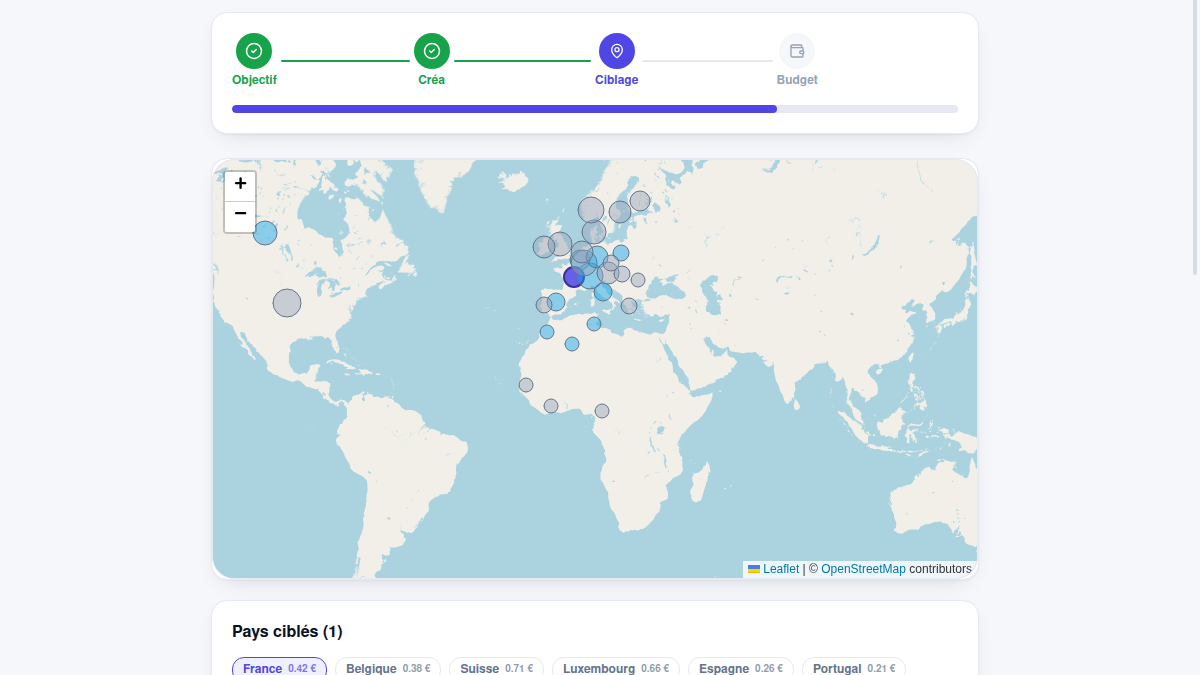Click the Créa step check icon
The width and height of the screenshot is (1200, 675).
click(432, 51)
